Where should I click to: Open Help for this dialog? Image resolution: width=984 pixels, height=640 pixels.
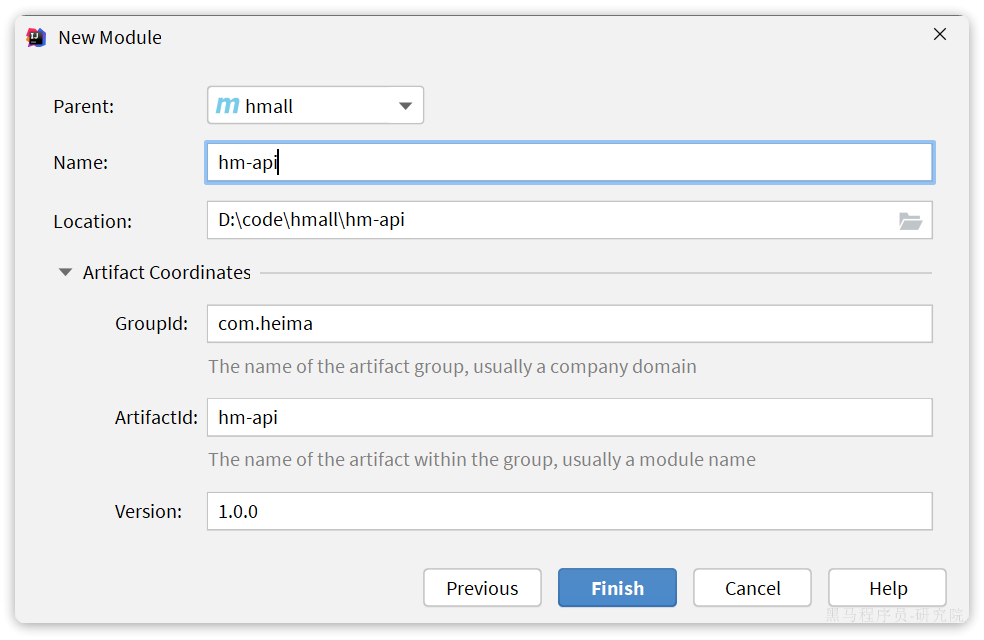point(887,588)
